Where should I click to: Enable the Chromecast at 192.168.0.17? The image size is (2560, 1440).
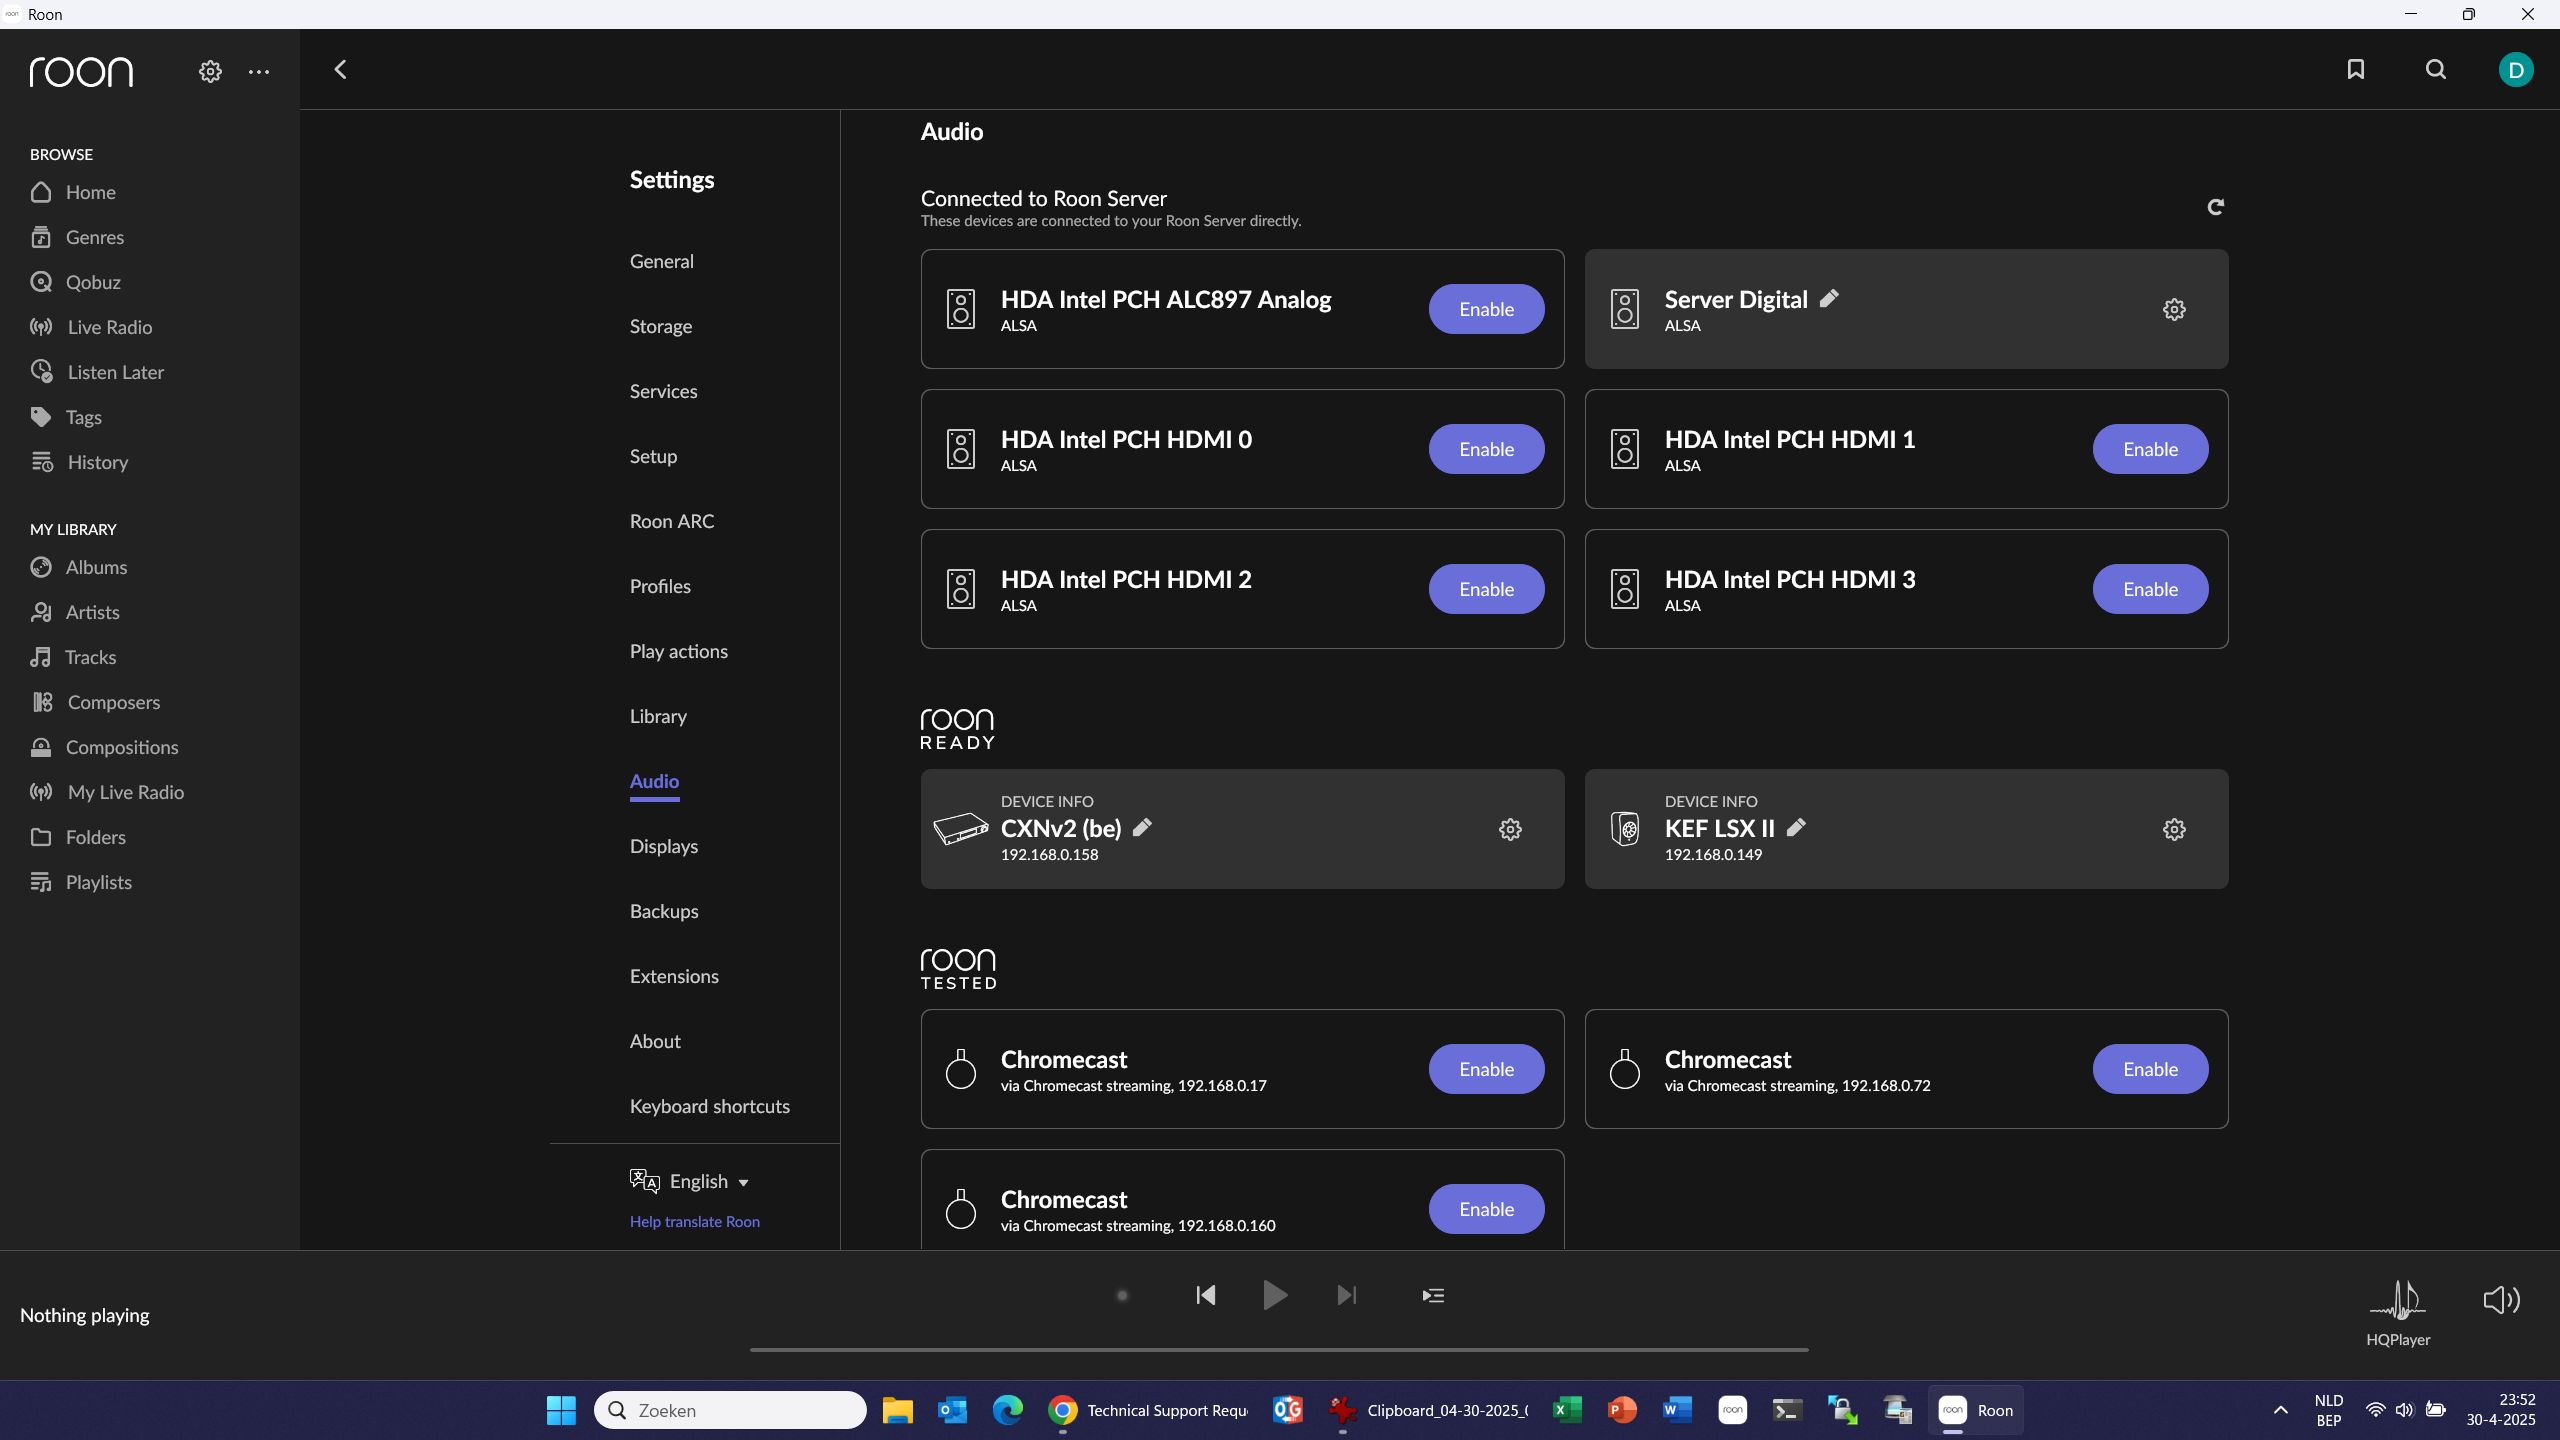(1486, 1069)
